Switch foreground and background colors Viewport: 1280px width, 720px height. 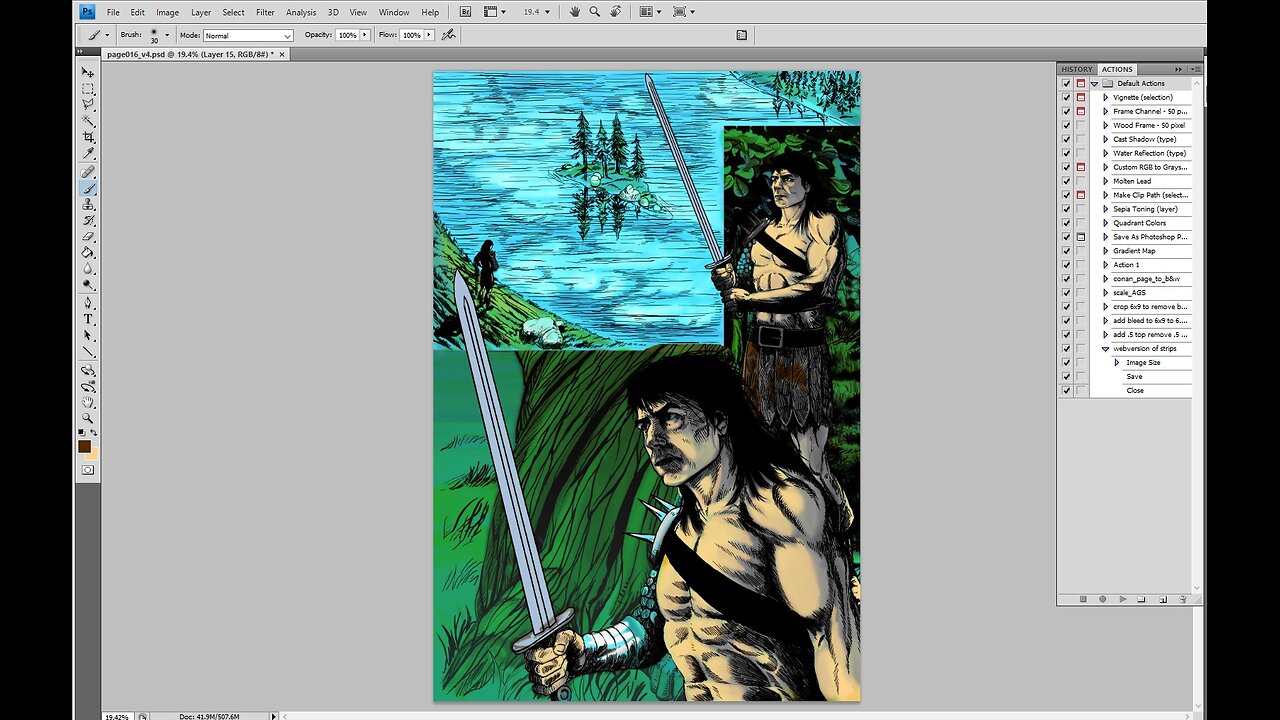[93, 432]
